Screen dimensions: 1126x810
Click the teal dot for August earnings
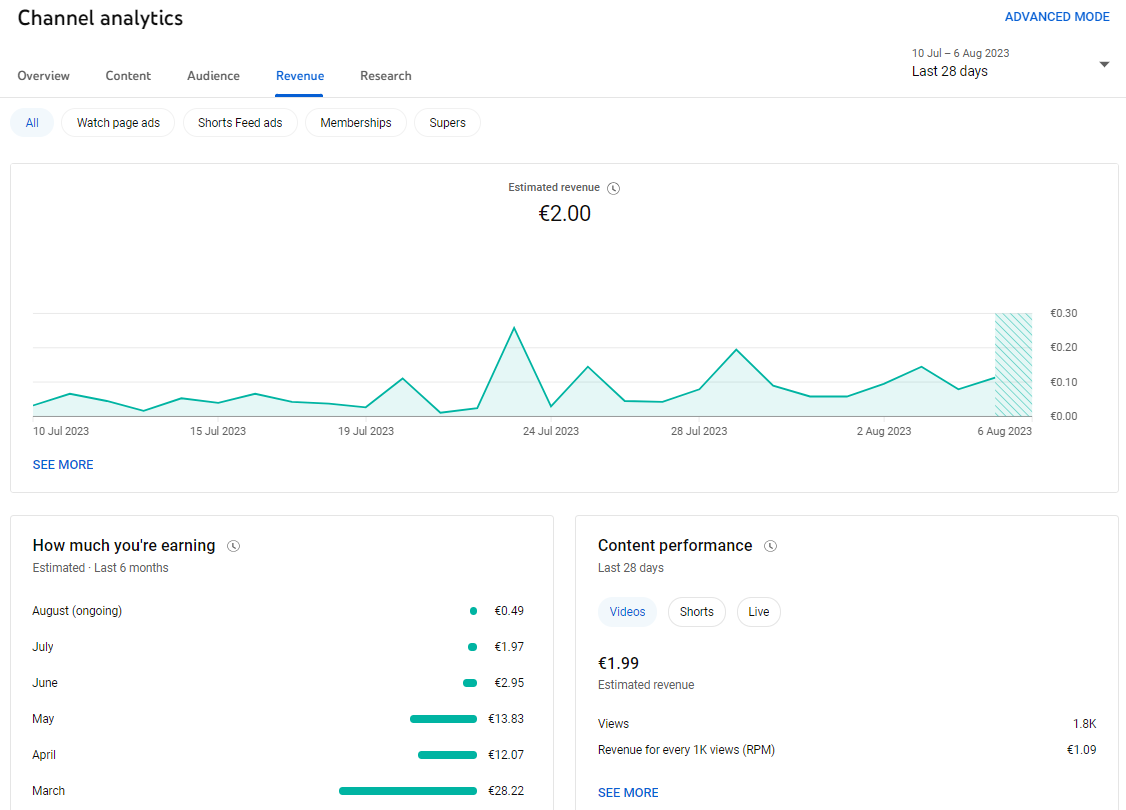(473, 611)
